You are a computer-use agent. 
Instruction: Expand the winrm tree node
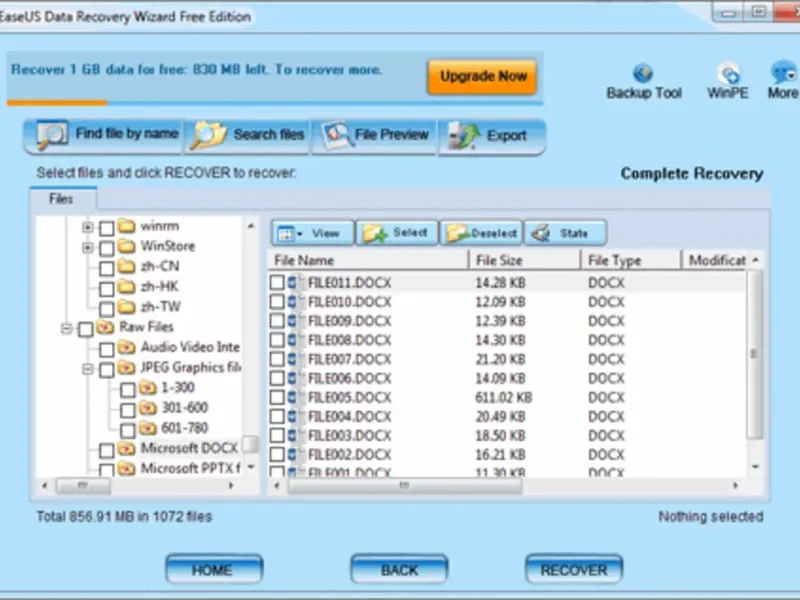click(88, 228)
